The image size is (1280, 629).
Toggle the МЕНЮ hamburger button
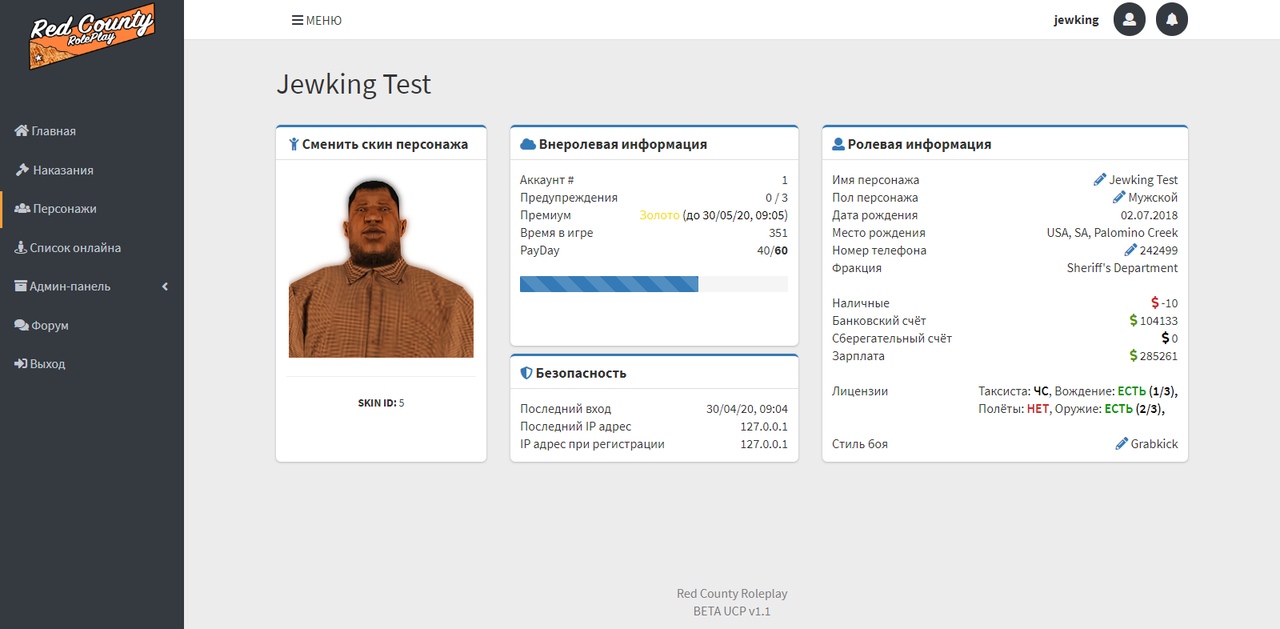click(317, 20)
